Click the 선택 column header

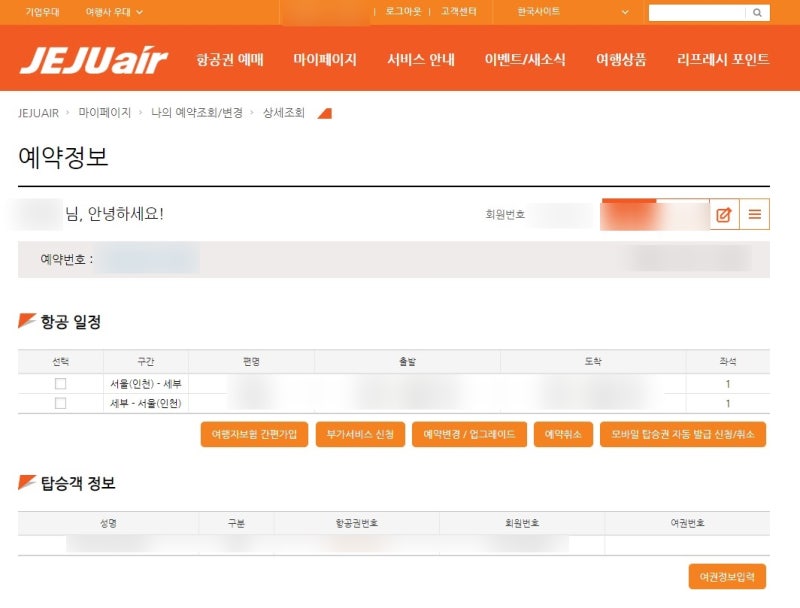coord(60,362)
